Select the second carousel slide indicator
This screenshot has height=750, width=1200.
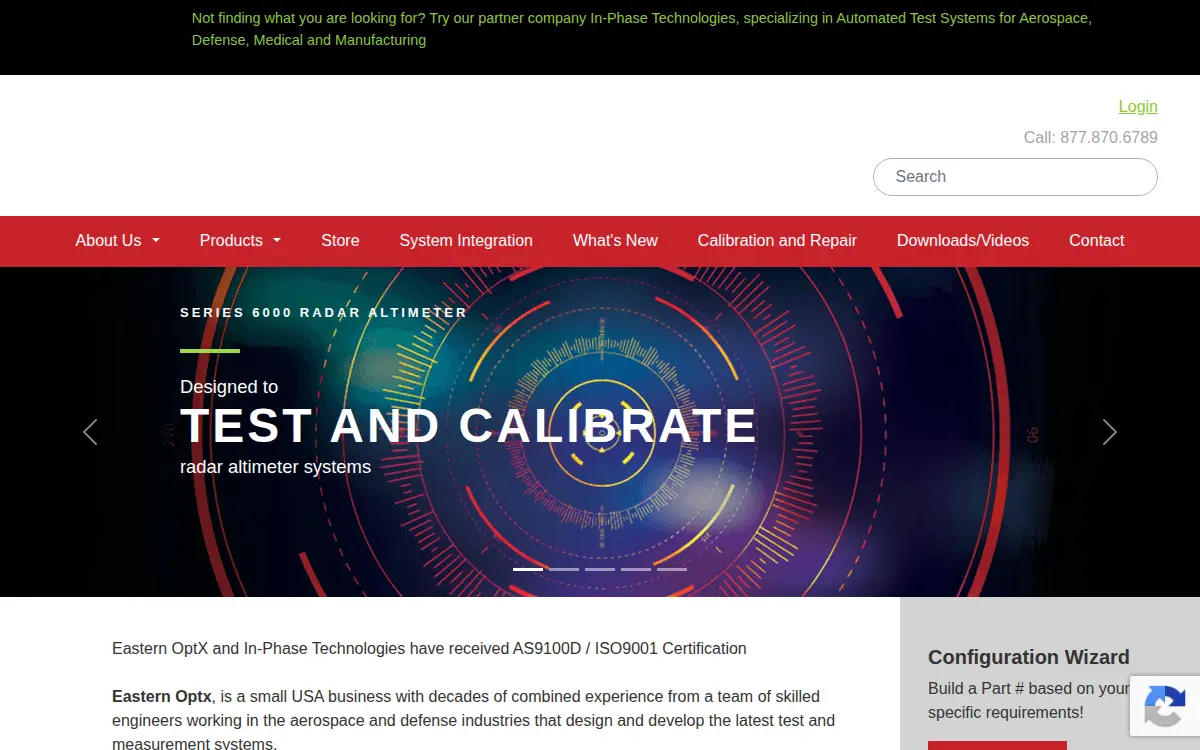pos(564,569)
